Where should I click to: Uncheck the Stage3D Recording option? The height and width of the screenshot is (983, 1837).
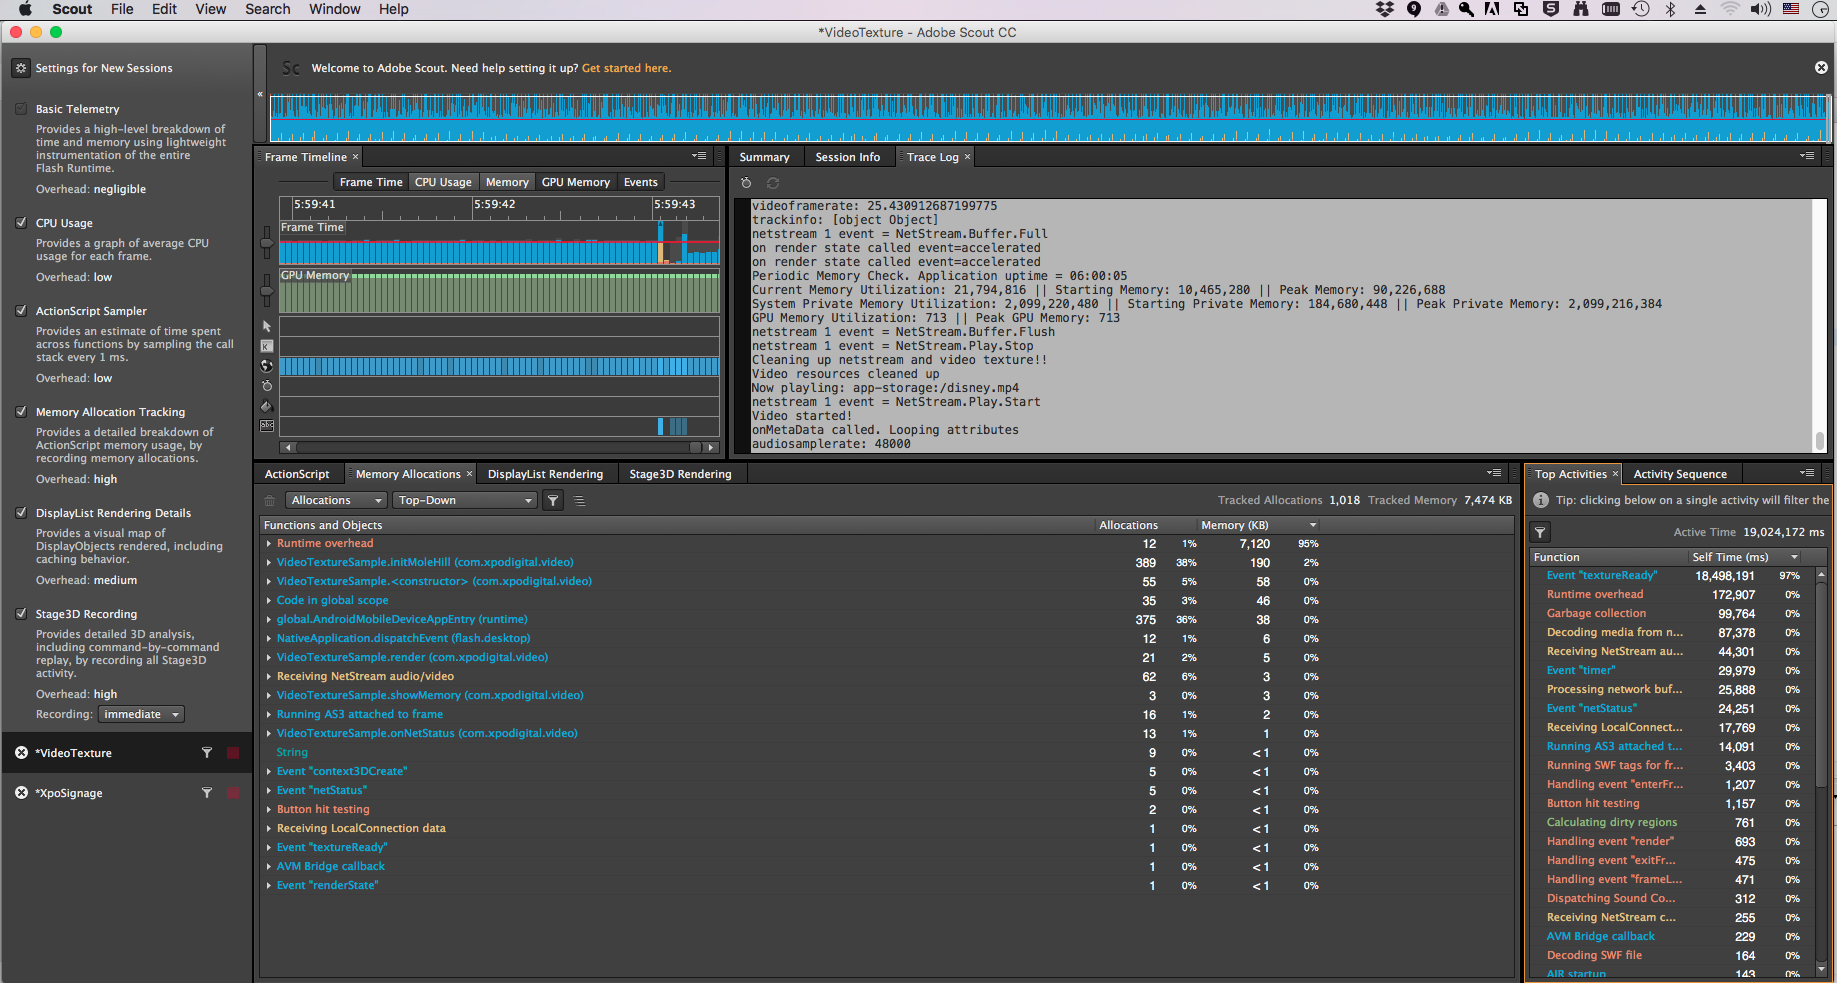(x=22, y=613)
